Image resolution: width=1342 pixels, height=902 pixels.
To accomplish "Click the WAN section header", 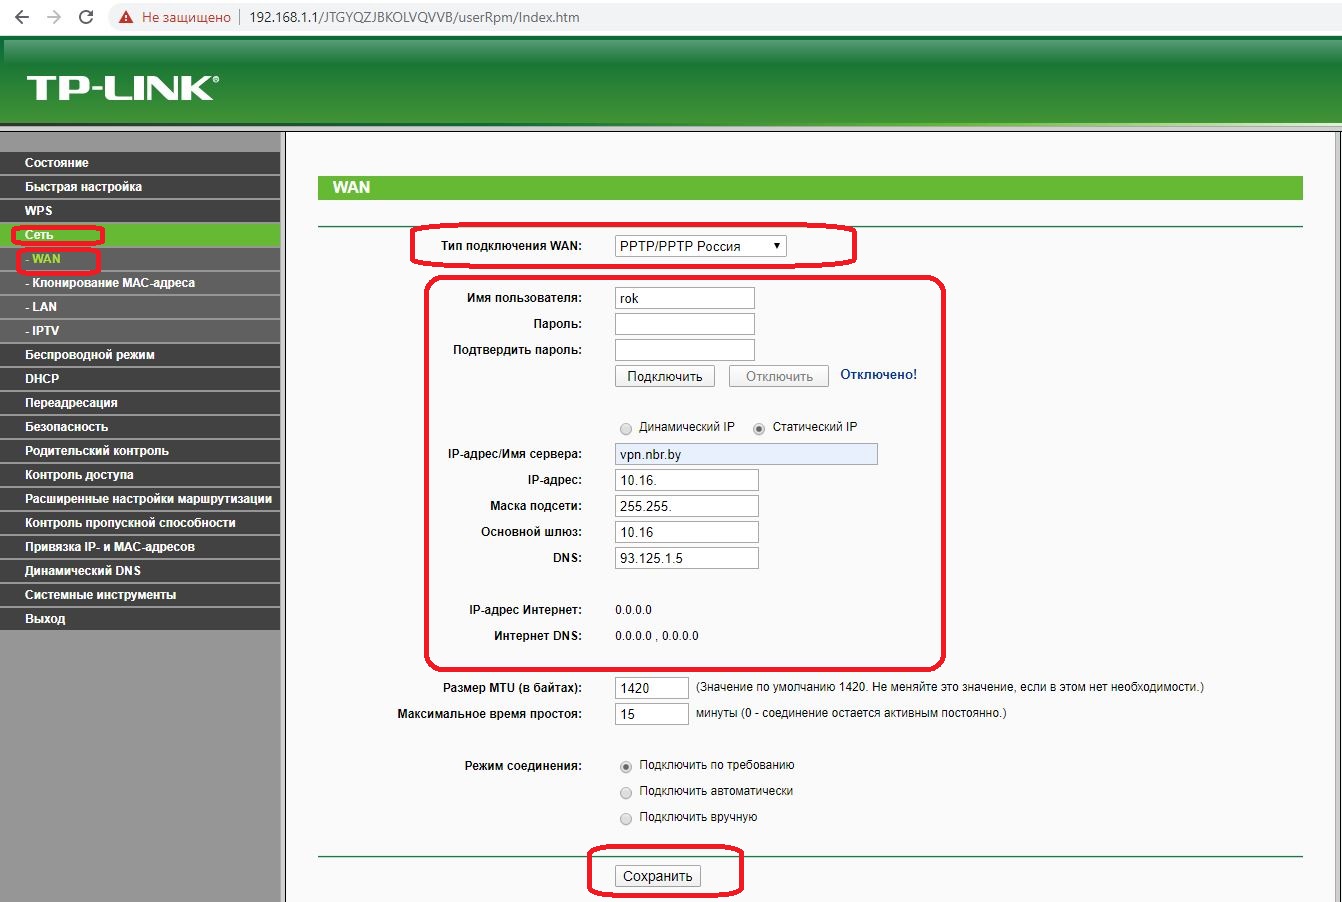I will click(x=810, y=188).
